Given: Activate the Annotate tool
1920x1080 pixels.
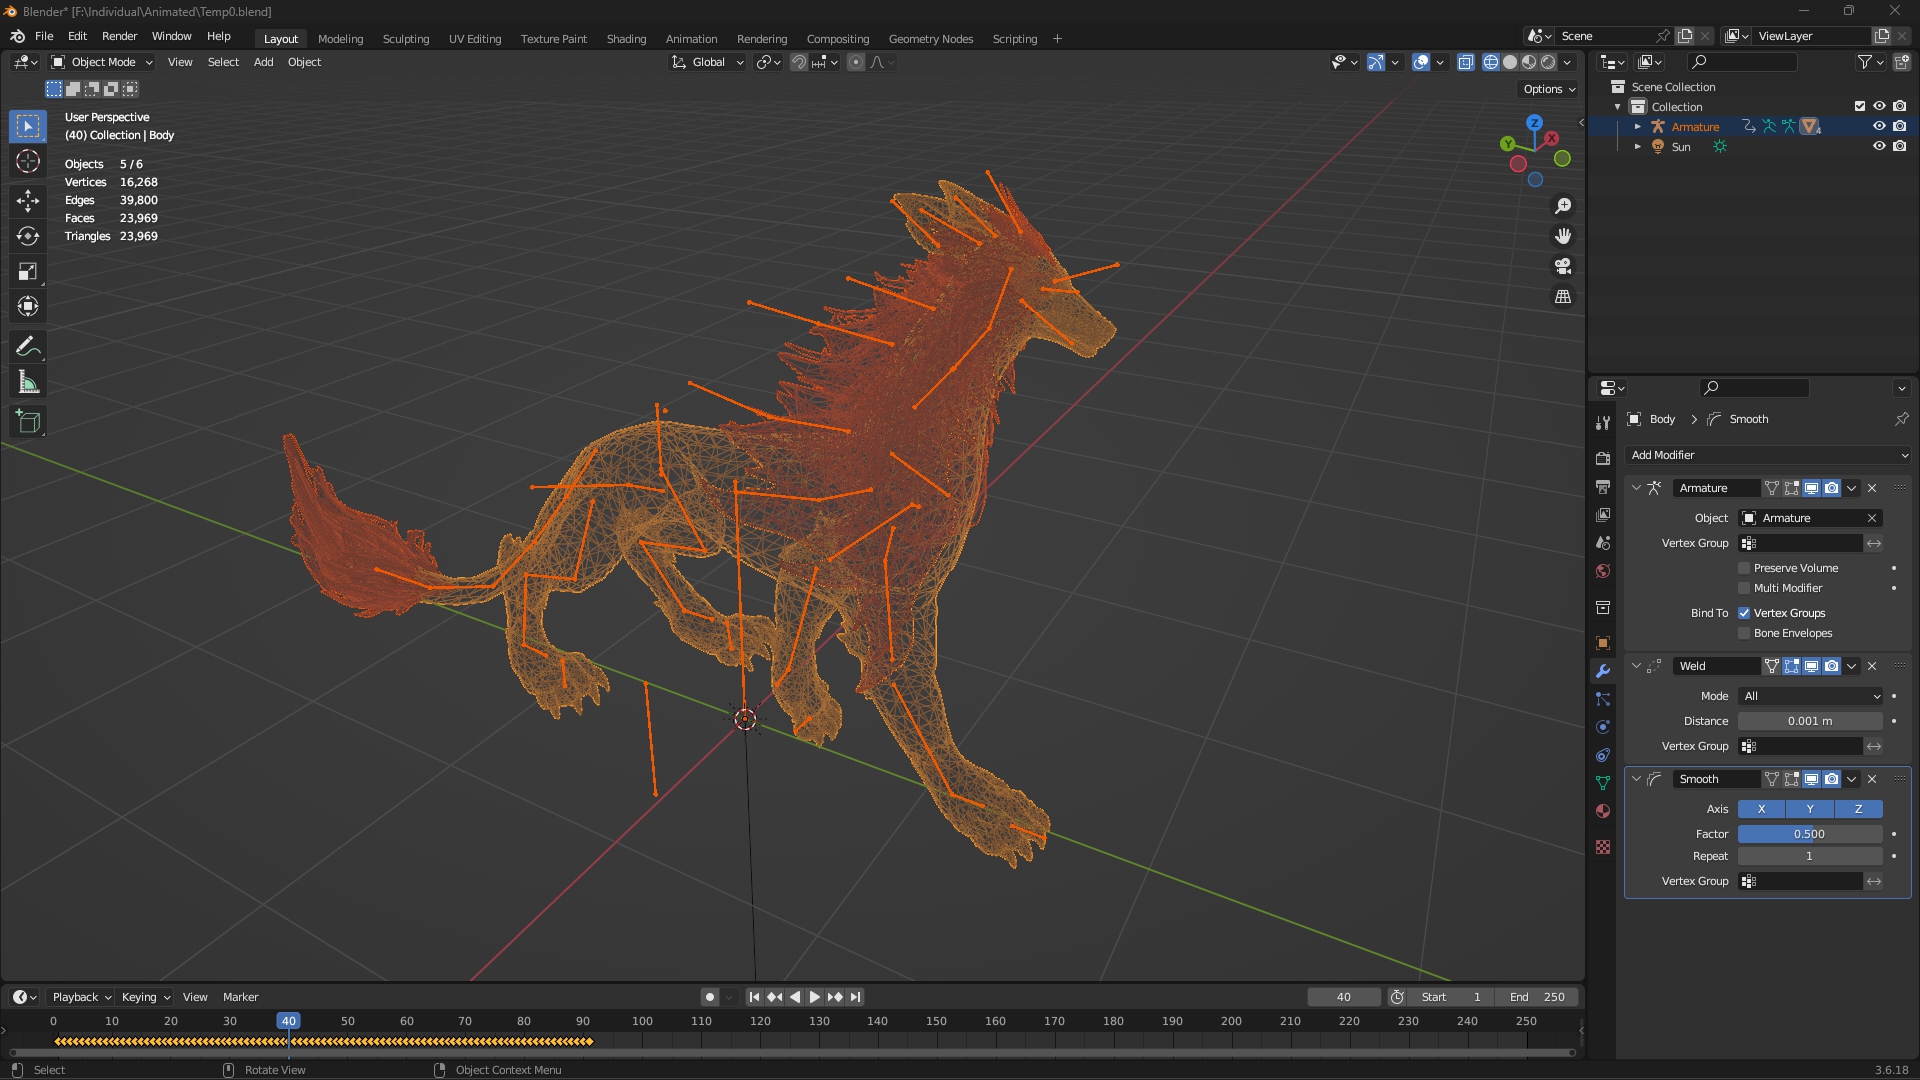Looking at the screenshot, I should click(28, 347).
